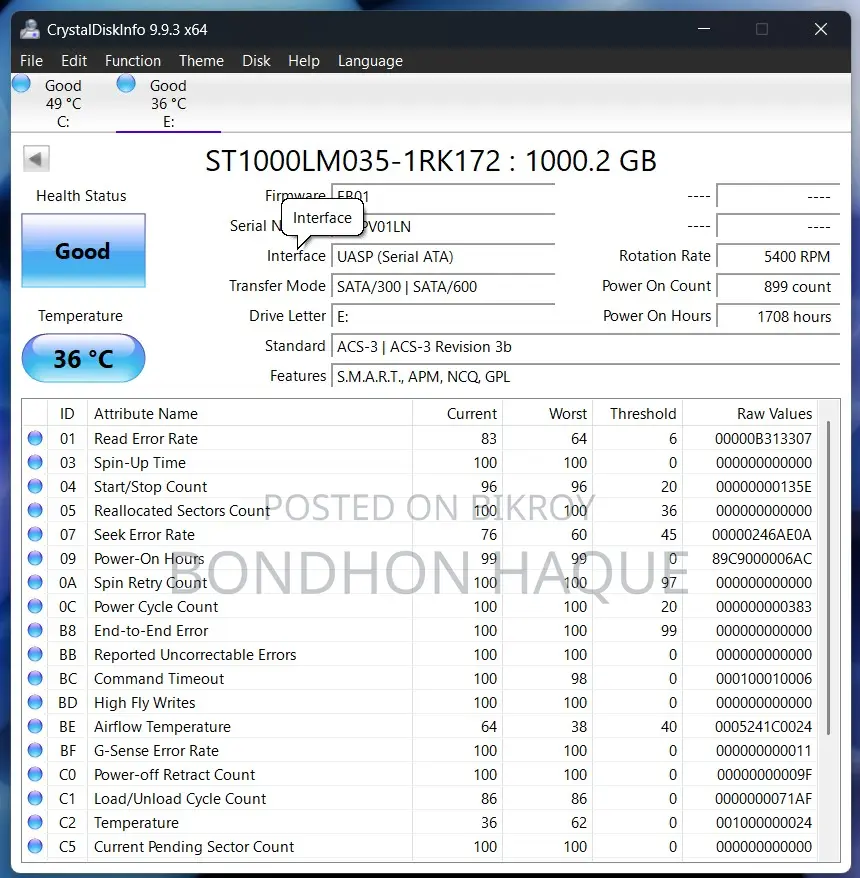Screen dimensions: 860x878
Task: Open the Edit menu
Action: (x=74, y=60)
